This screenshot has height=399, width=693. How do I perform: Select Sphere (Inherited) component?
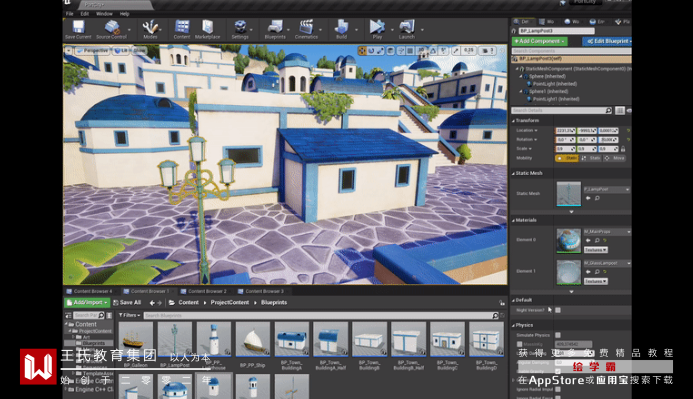pyautogui.click(x=547, y=76)
